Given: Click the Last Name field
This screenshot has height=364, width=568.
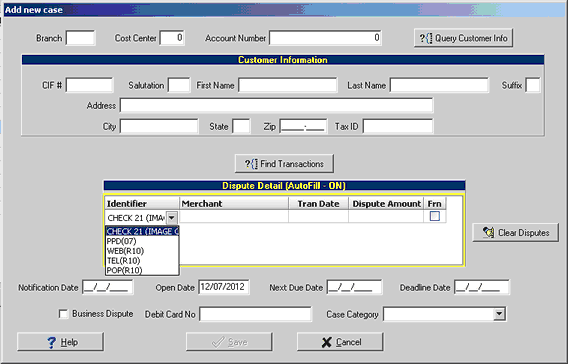Looking at the screenshot, I should pyautogui.click(x=439, y=85).
